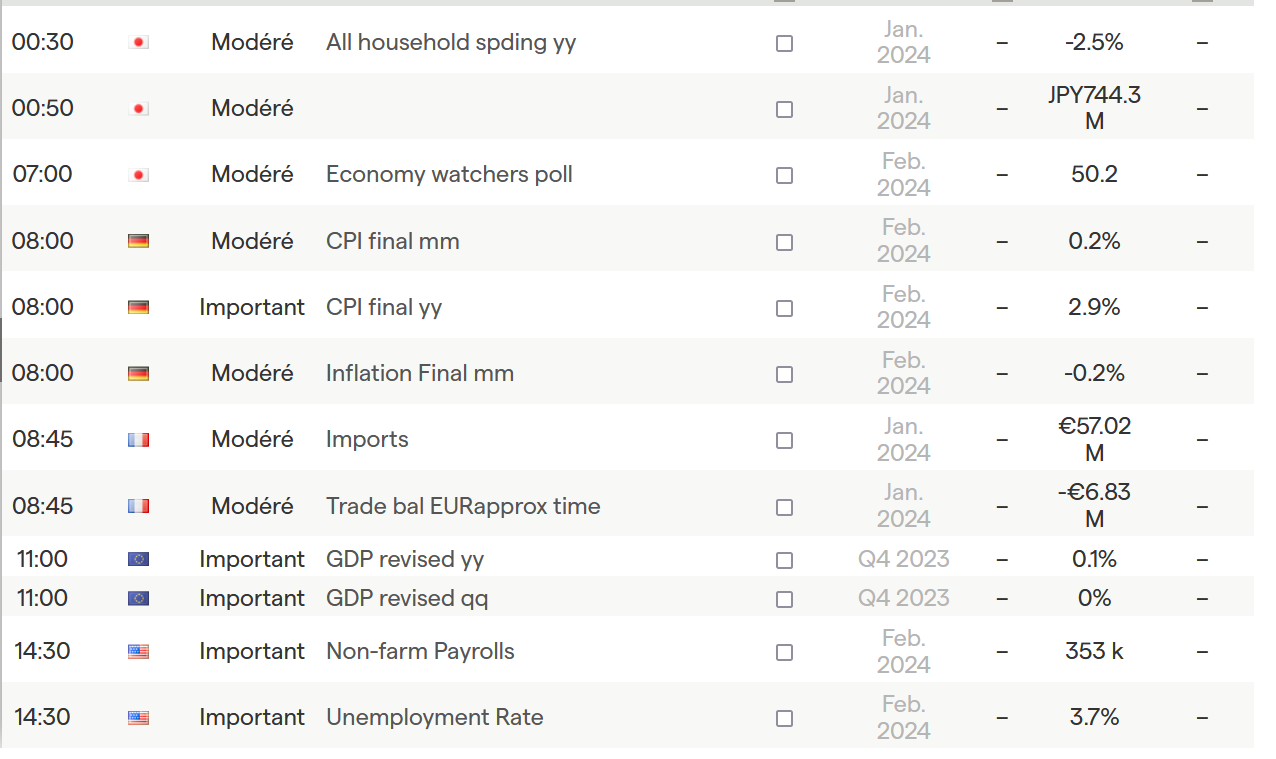Toggle the checkbox for GDP revised qq
1276x759 pixels.
[x=785, y=599]
